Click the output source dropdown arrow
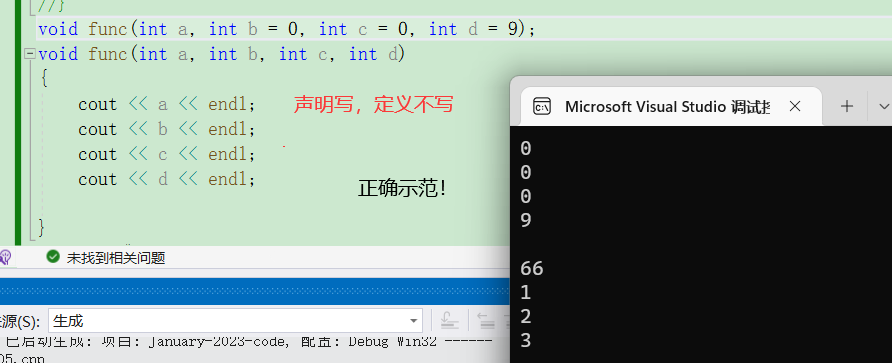This screenshot has width=892, height=363. pyautogui.click(x=414, y=321)
